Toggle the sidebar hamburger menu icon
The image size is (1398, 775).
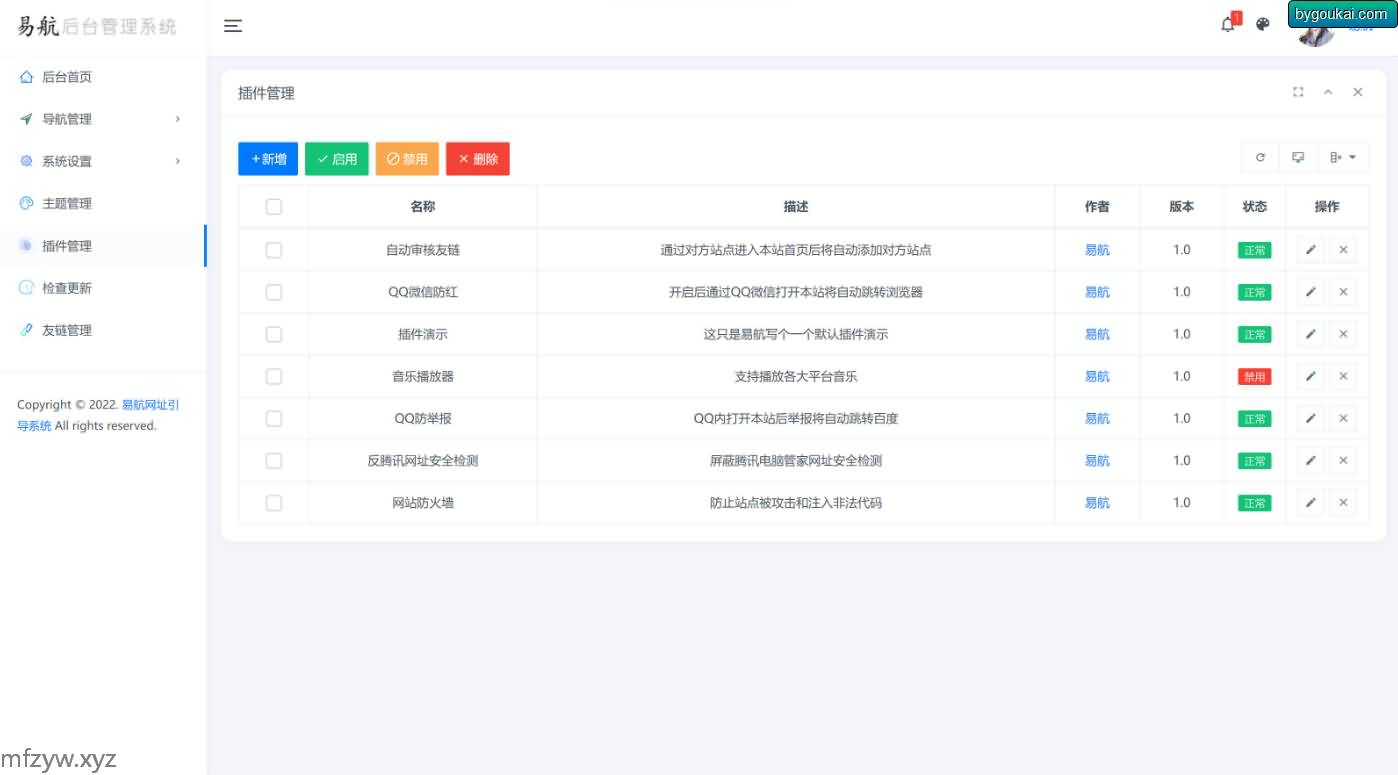[x=233, y=26]
